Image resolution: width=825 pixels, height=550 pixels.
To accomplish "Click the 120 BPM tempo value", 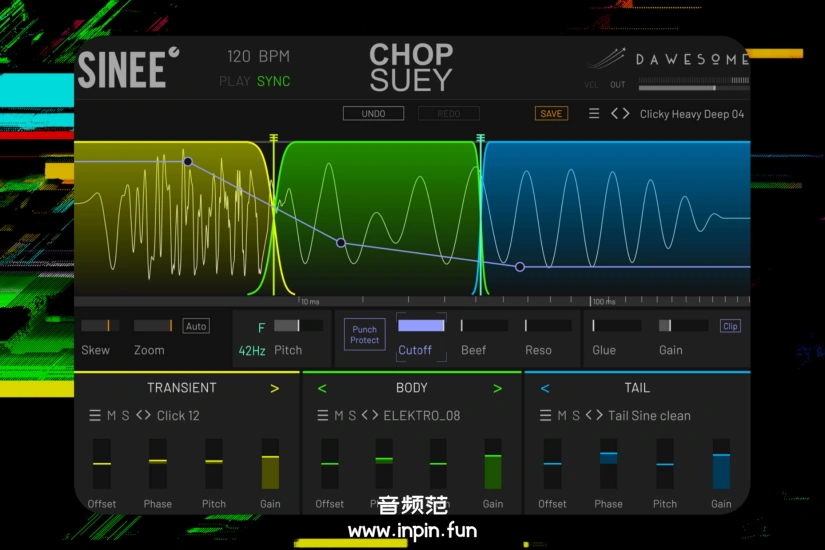I will point(258,56).
